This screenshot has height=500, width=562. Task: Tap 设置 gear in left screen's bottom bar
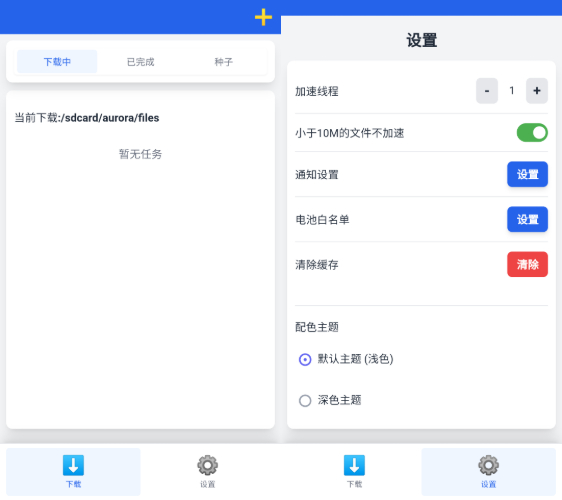coord(208,471)
